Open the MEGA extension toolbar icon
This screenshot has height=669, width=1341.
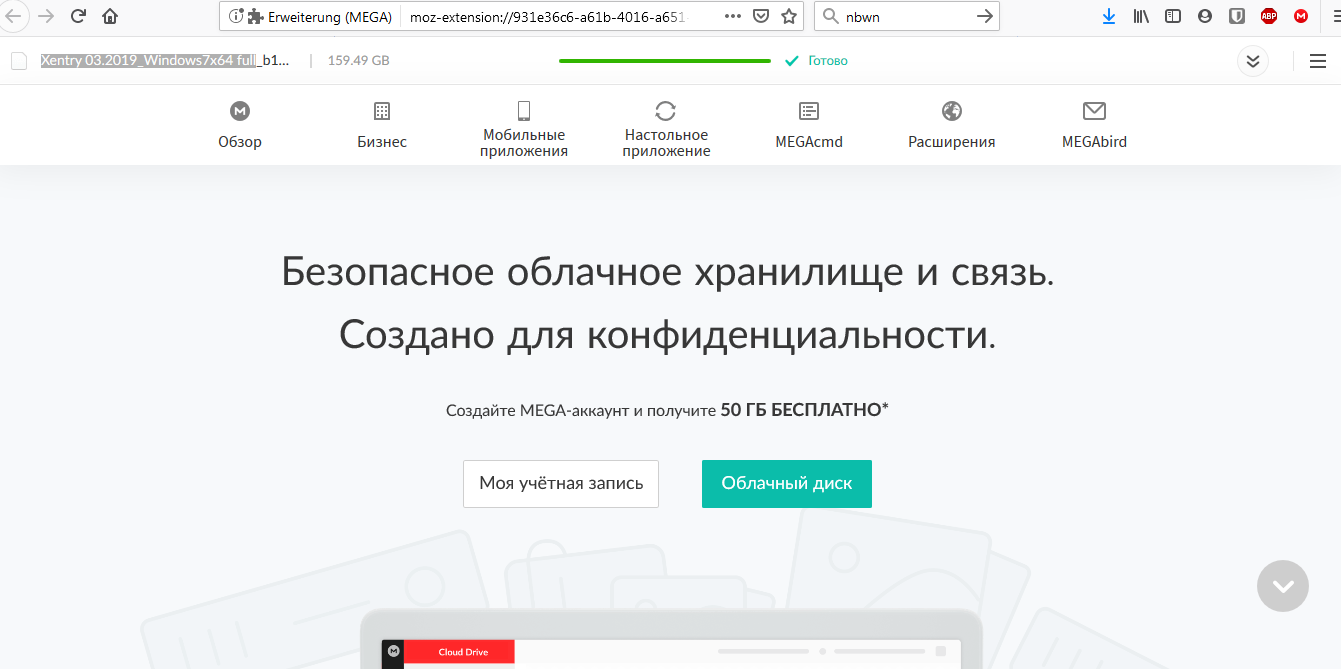coord(1301,16)
